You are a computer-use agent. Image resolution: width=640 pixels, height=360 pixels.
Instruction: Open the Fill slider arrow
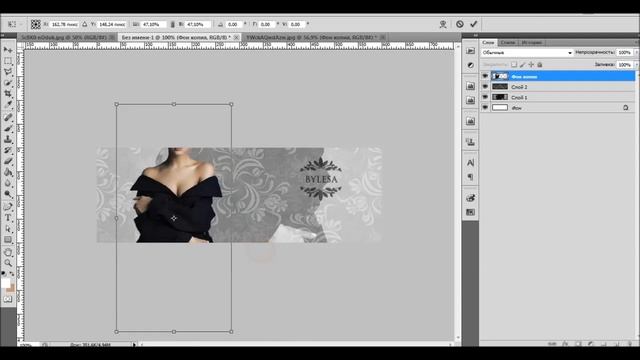(636, 64)
